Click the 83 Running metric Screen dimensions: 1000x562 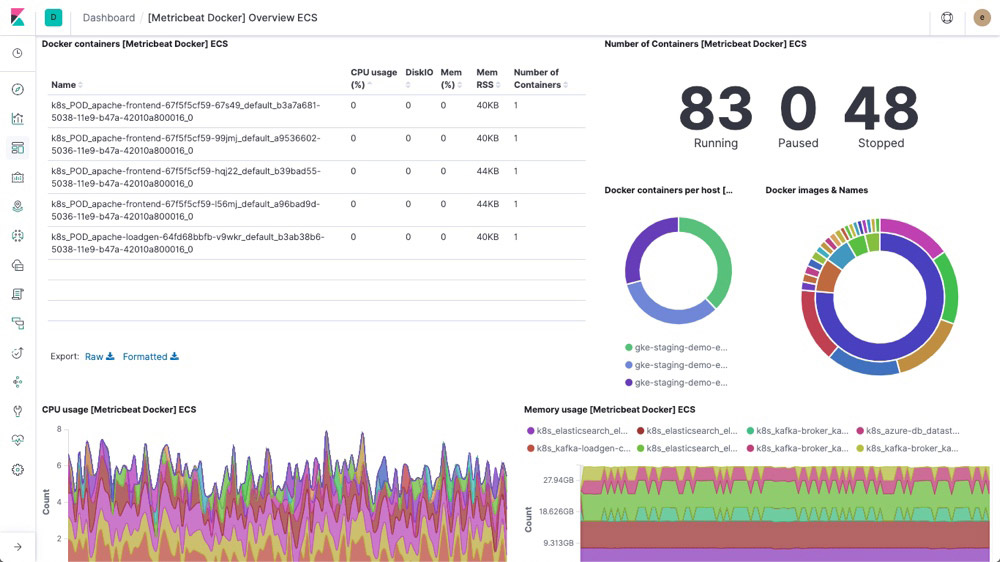tap(716, 117)
